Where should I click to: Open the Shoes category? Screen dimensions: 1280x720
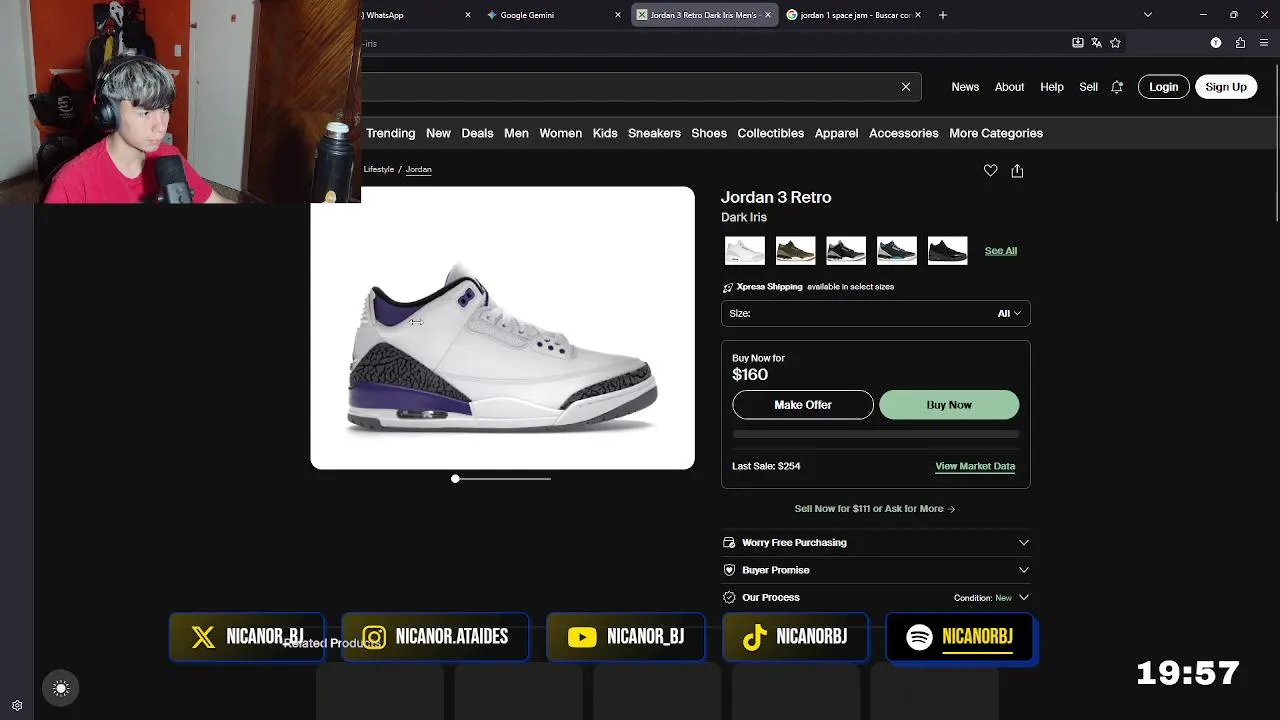(x=709, y=133)
